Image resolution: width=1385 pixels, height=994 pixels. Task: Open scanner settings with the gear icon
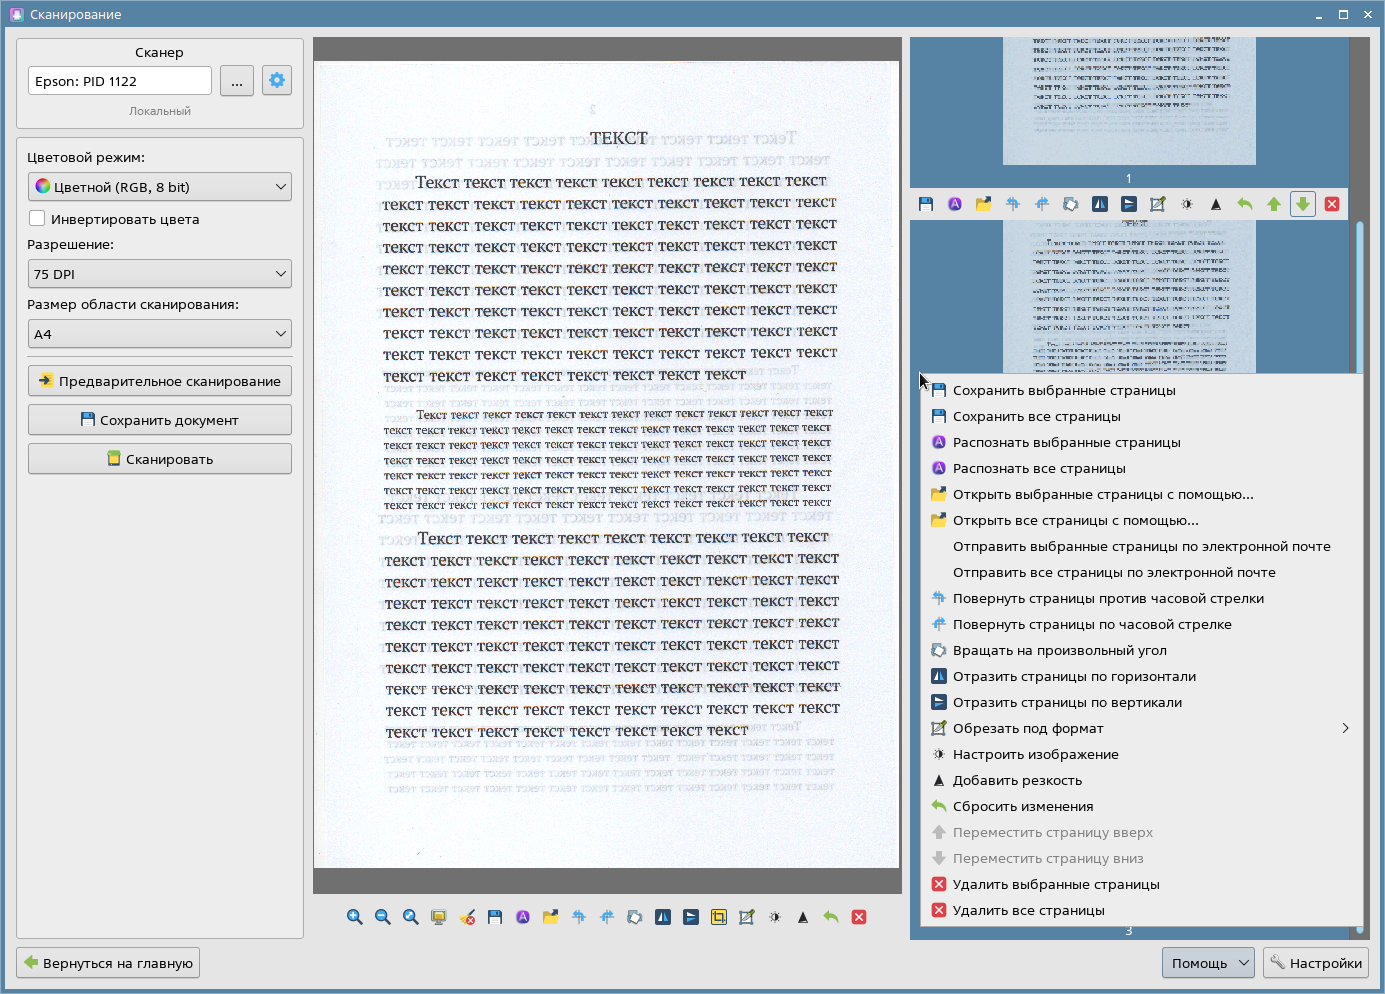[277, 81]
